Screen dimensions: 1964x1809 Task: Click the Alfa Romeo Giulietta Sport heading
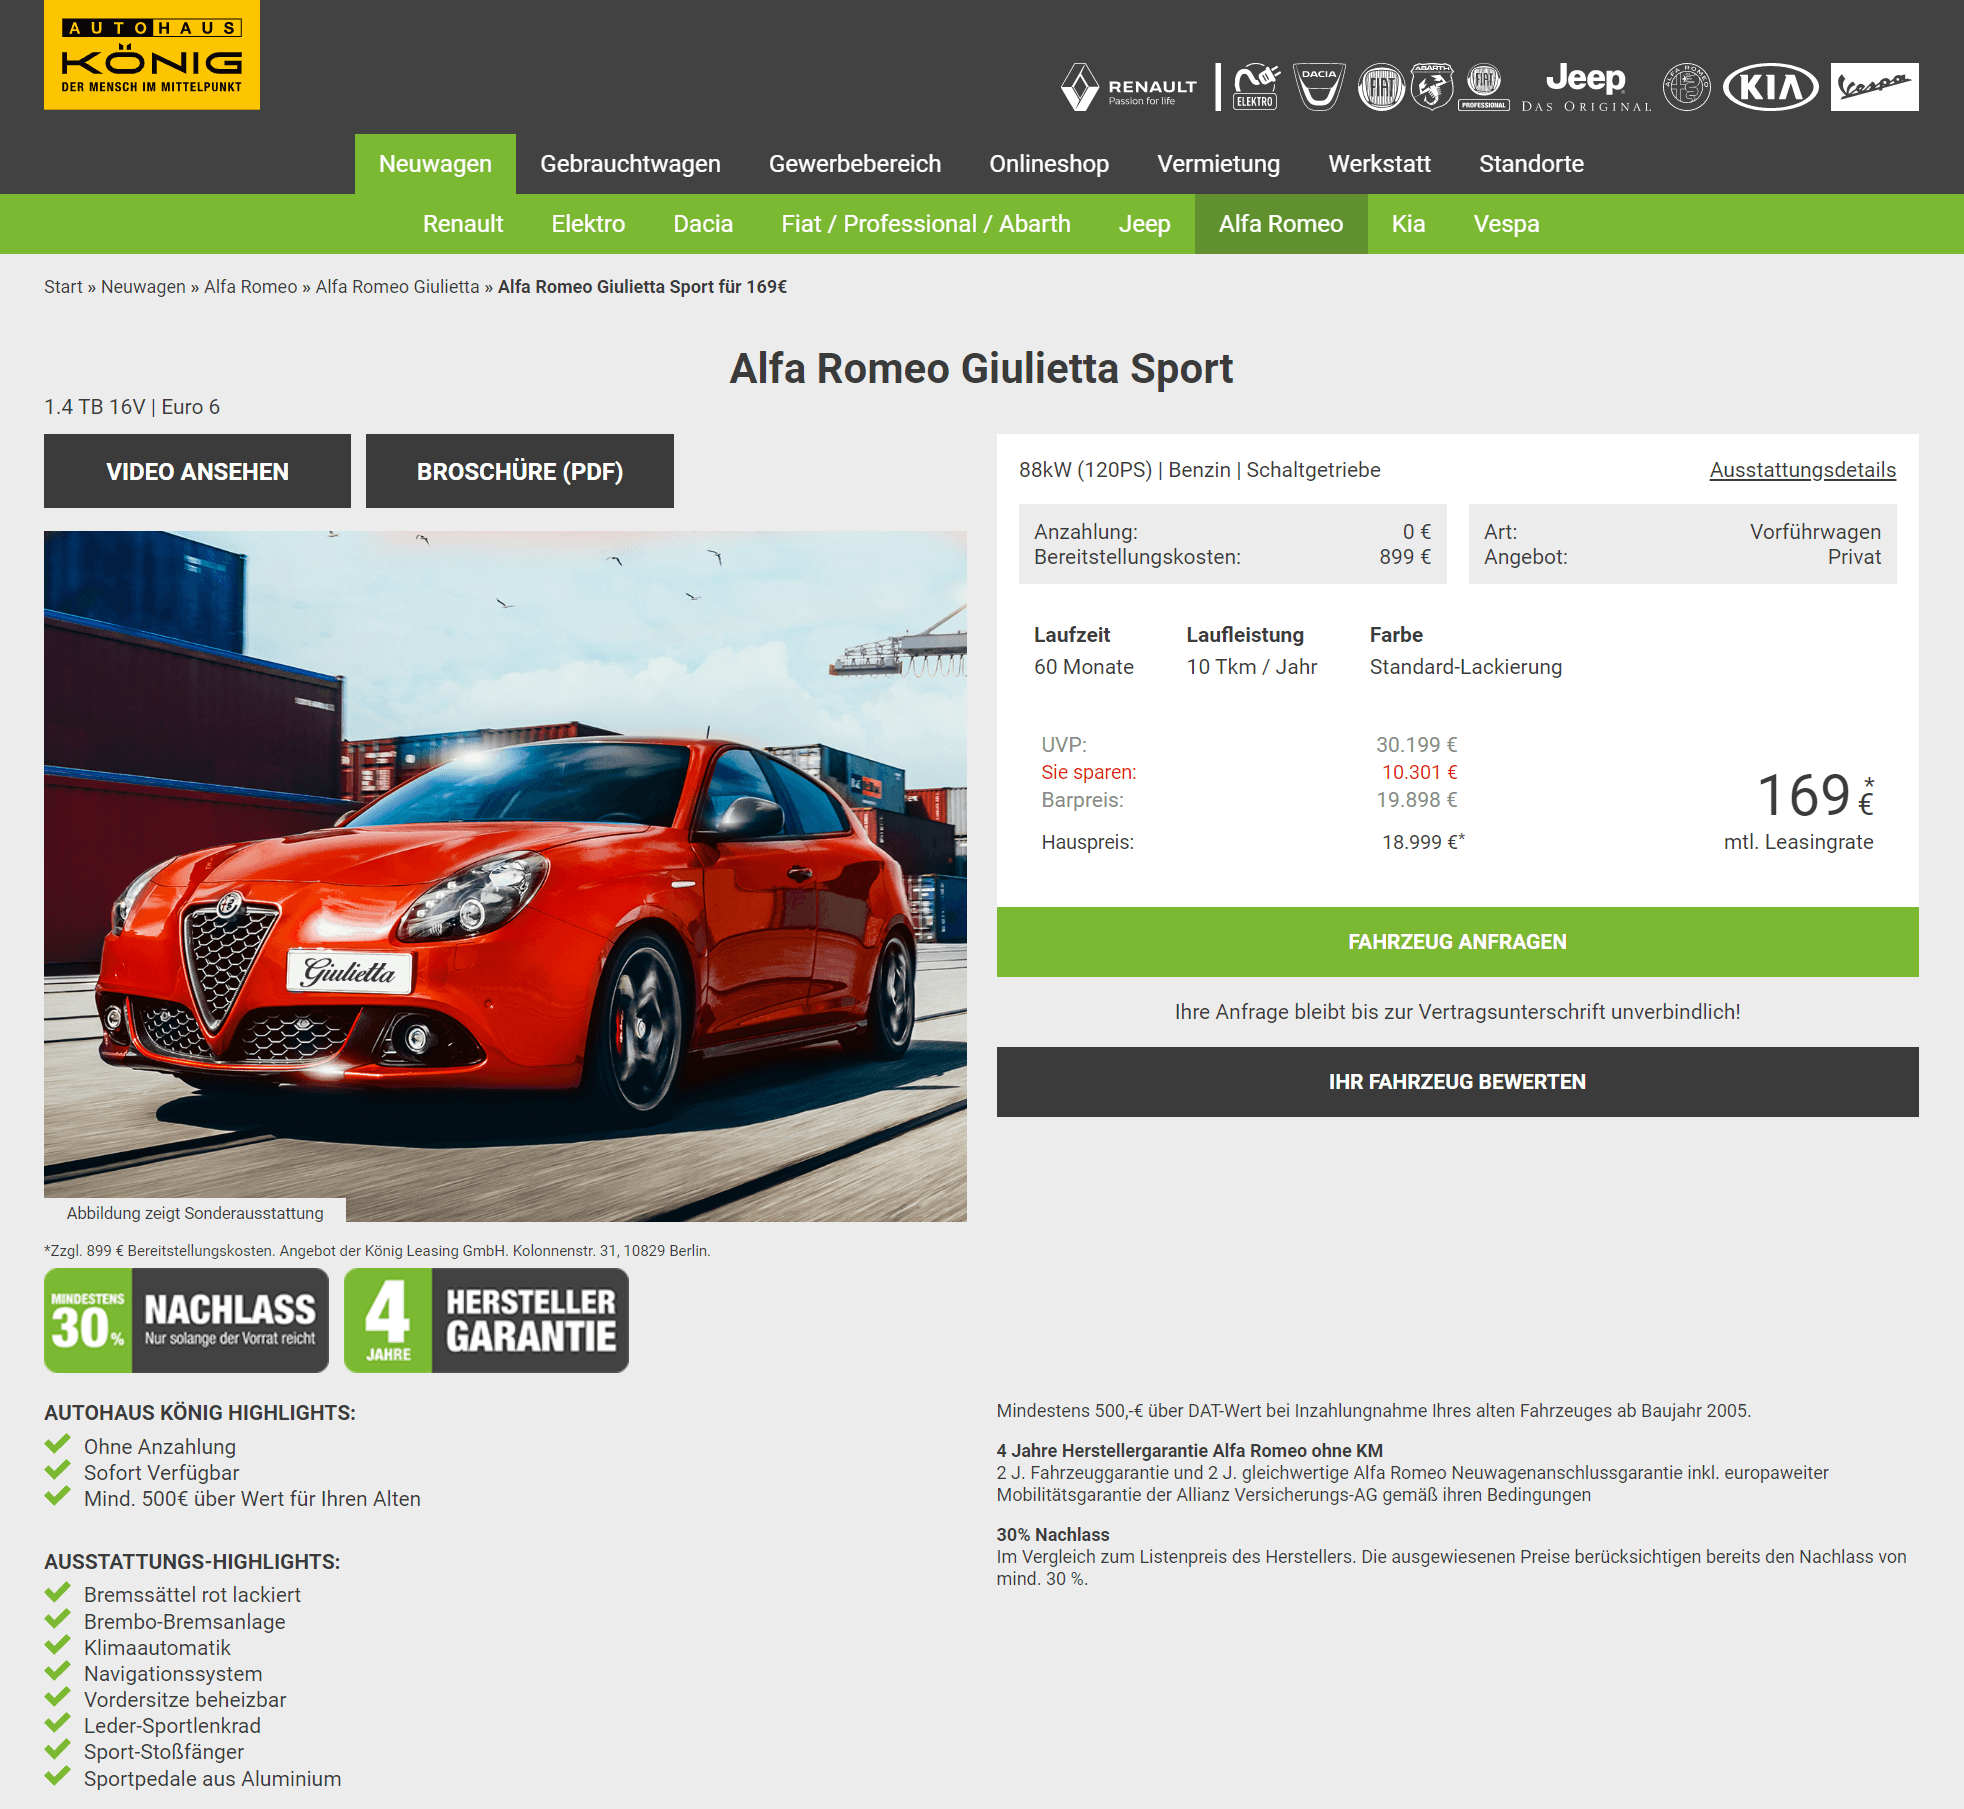click(981, 369)
